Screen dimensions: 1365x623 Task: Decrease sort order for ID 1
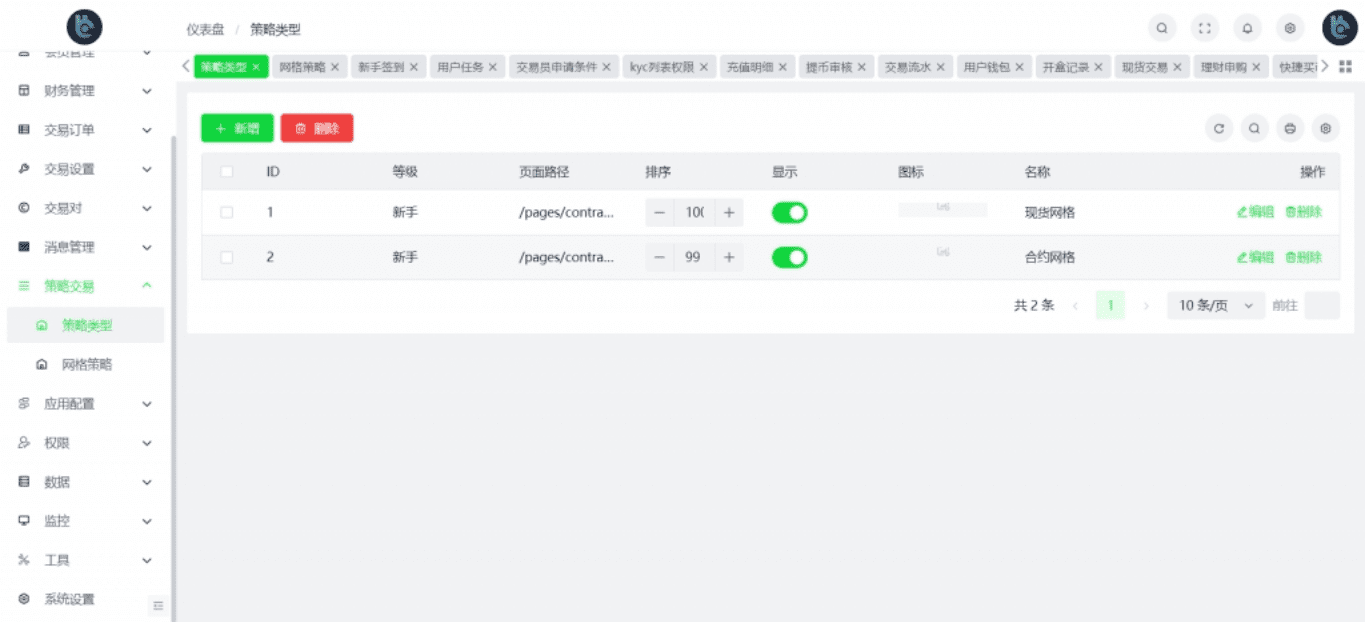(x=659, y=212)
